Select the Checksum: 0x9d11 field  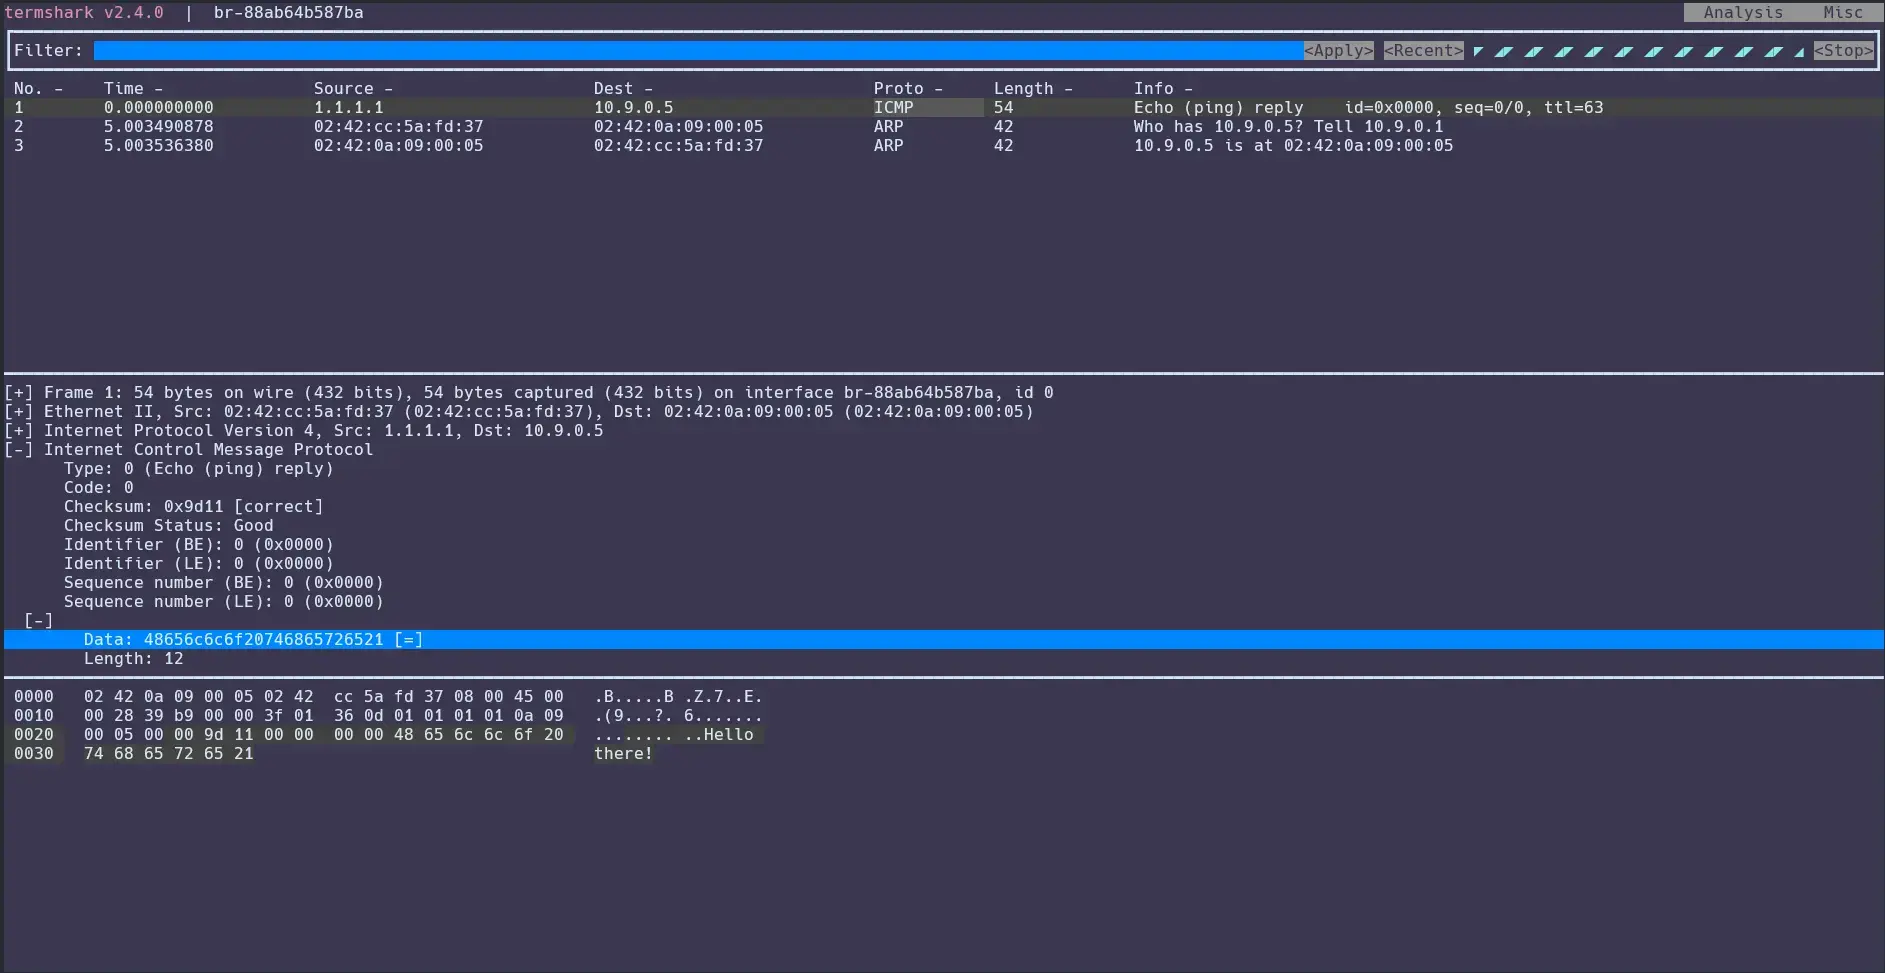pos(193,506)
